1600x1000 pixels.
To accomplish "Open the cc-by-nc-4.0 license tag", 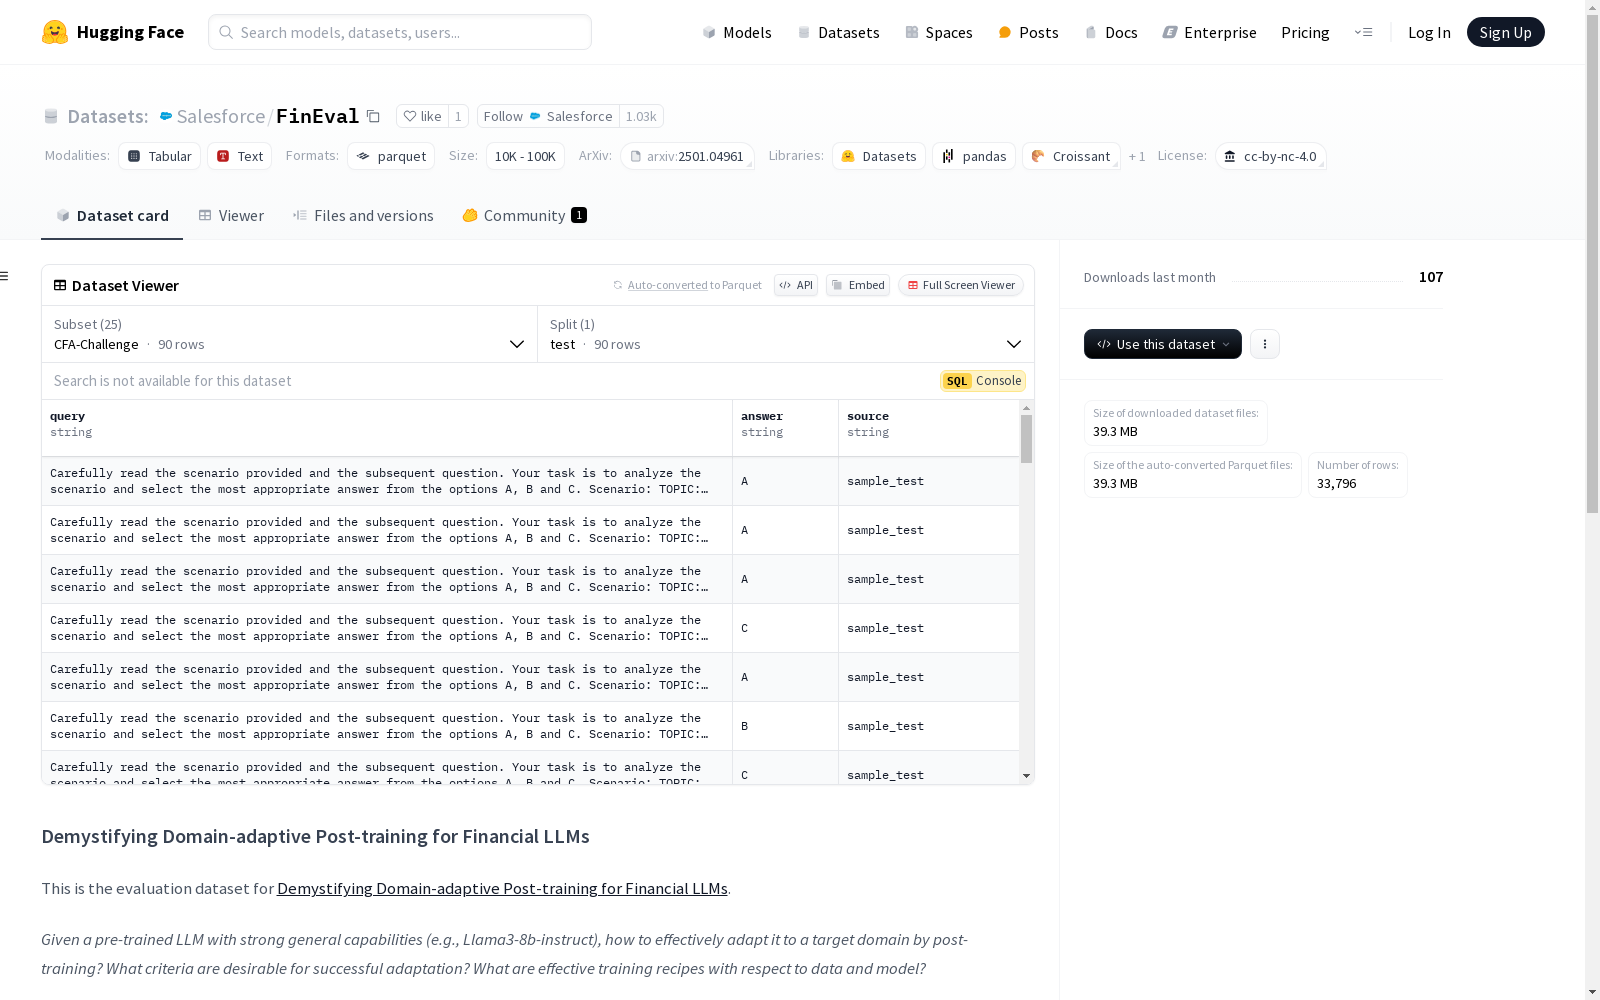I will coord(1271,156).
